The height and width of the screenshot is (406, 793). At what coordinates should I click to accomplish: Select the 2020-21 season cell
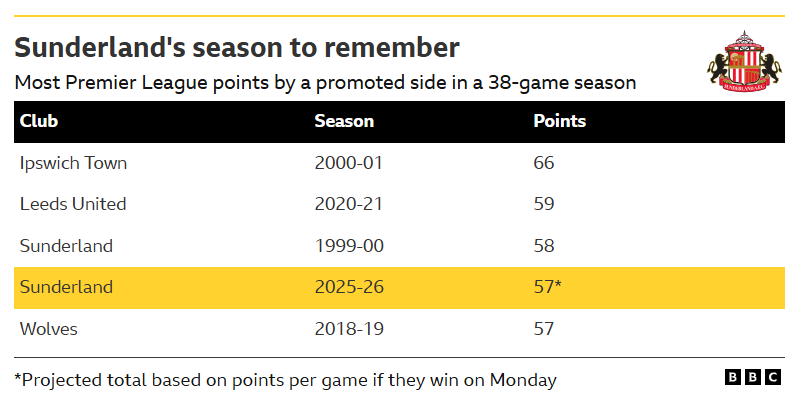click(349, 204)
